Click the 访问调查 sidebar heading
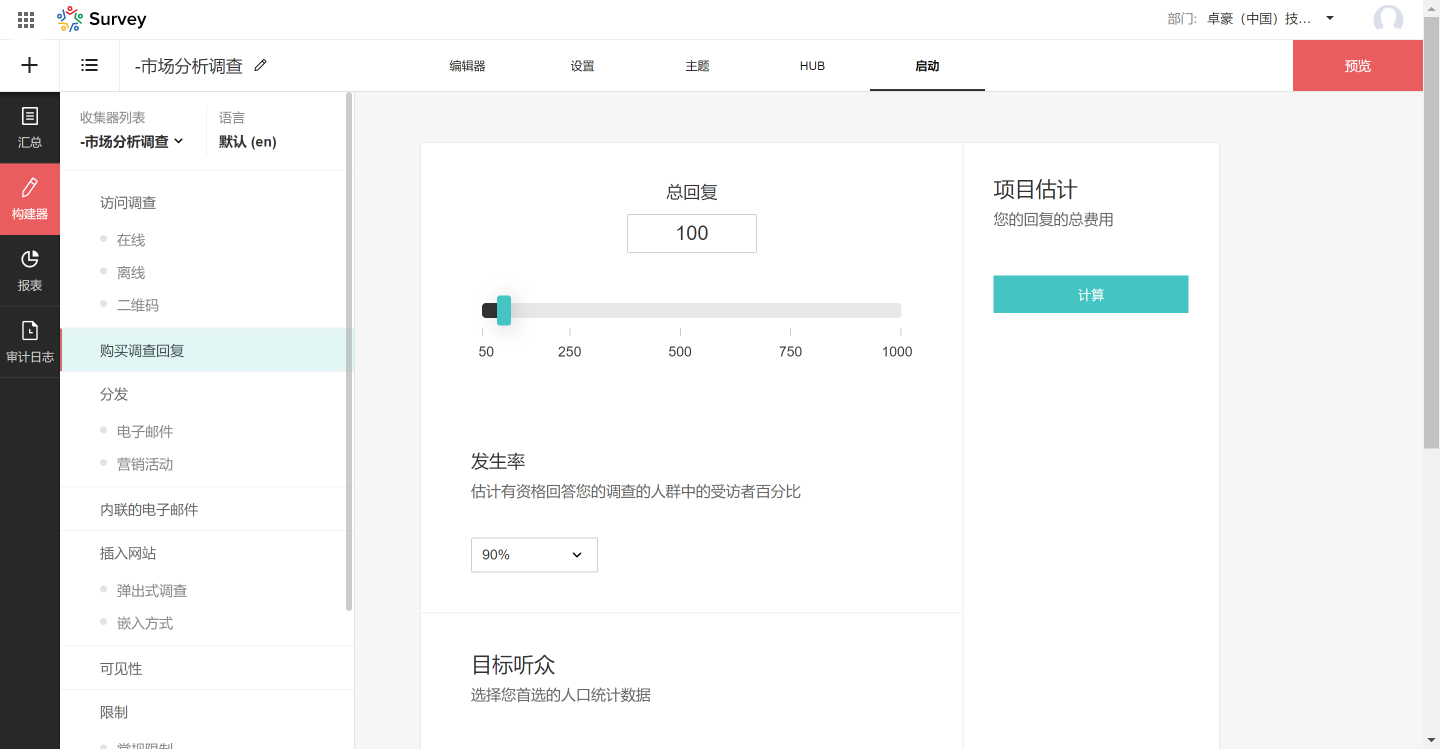This screenshot has width=1440, height=749. coord(128,203)
